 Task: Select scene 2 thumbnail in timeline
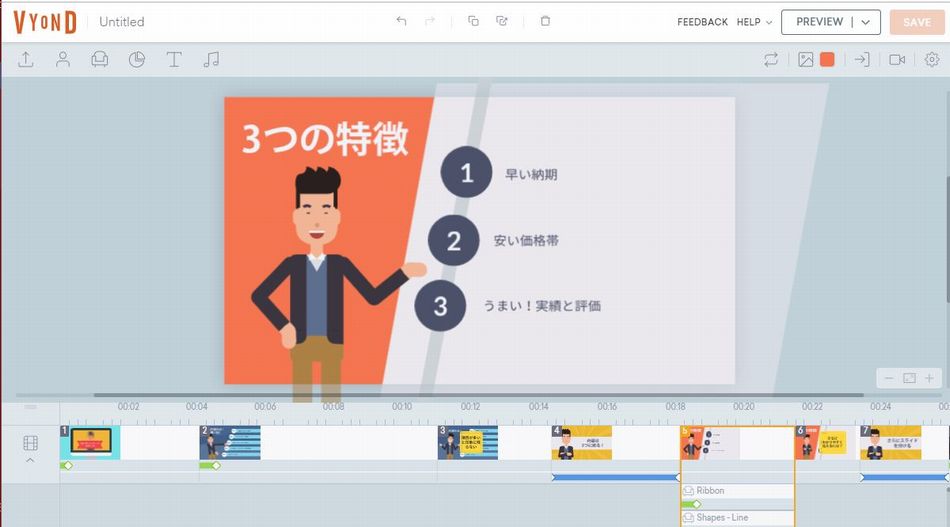[x=230, y=442]
